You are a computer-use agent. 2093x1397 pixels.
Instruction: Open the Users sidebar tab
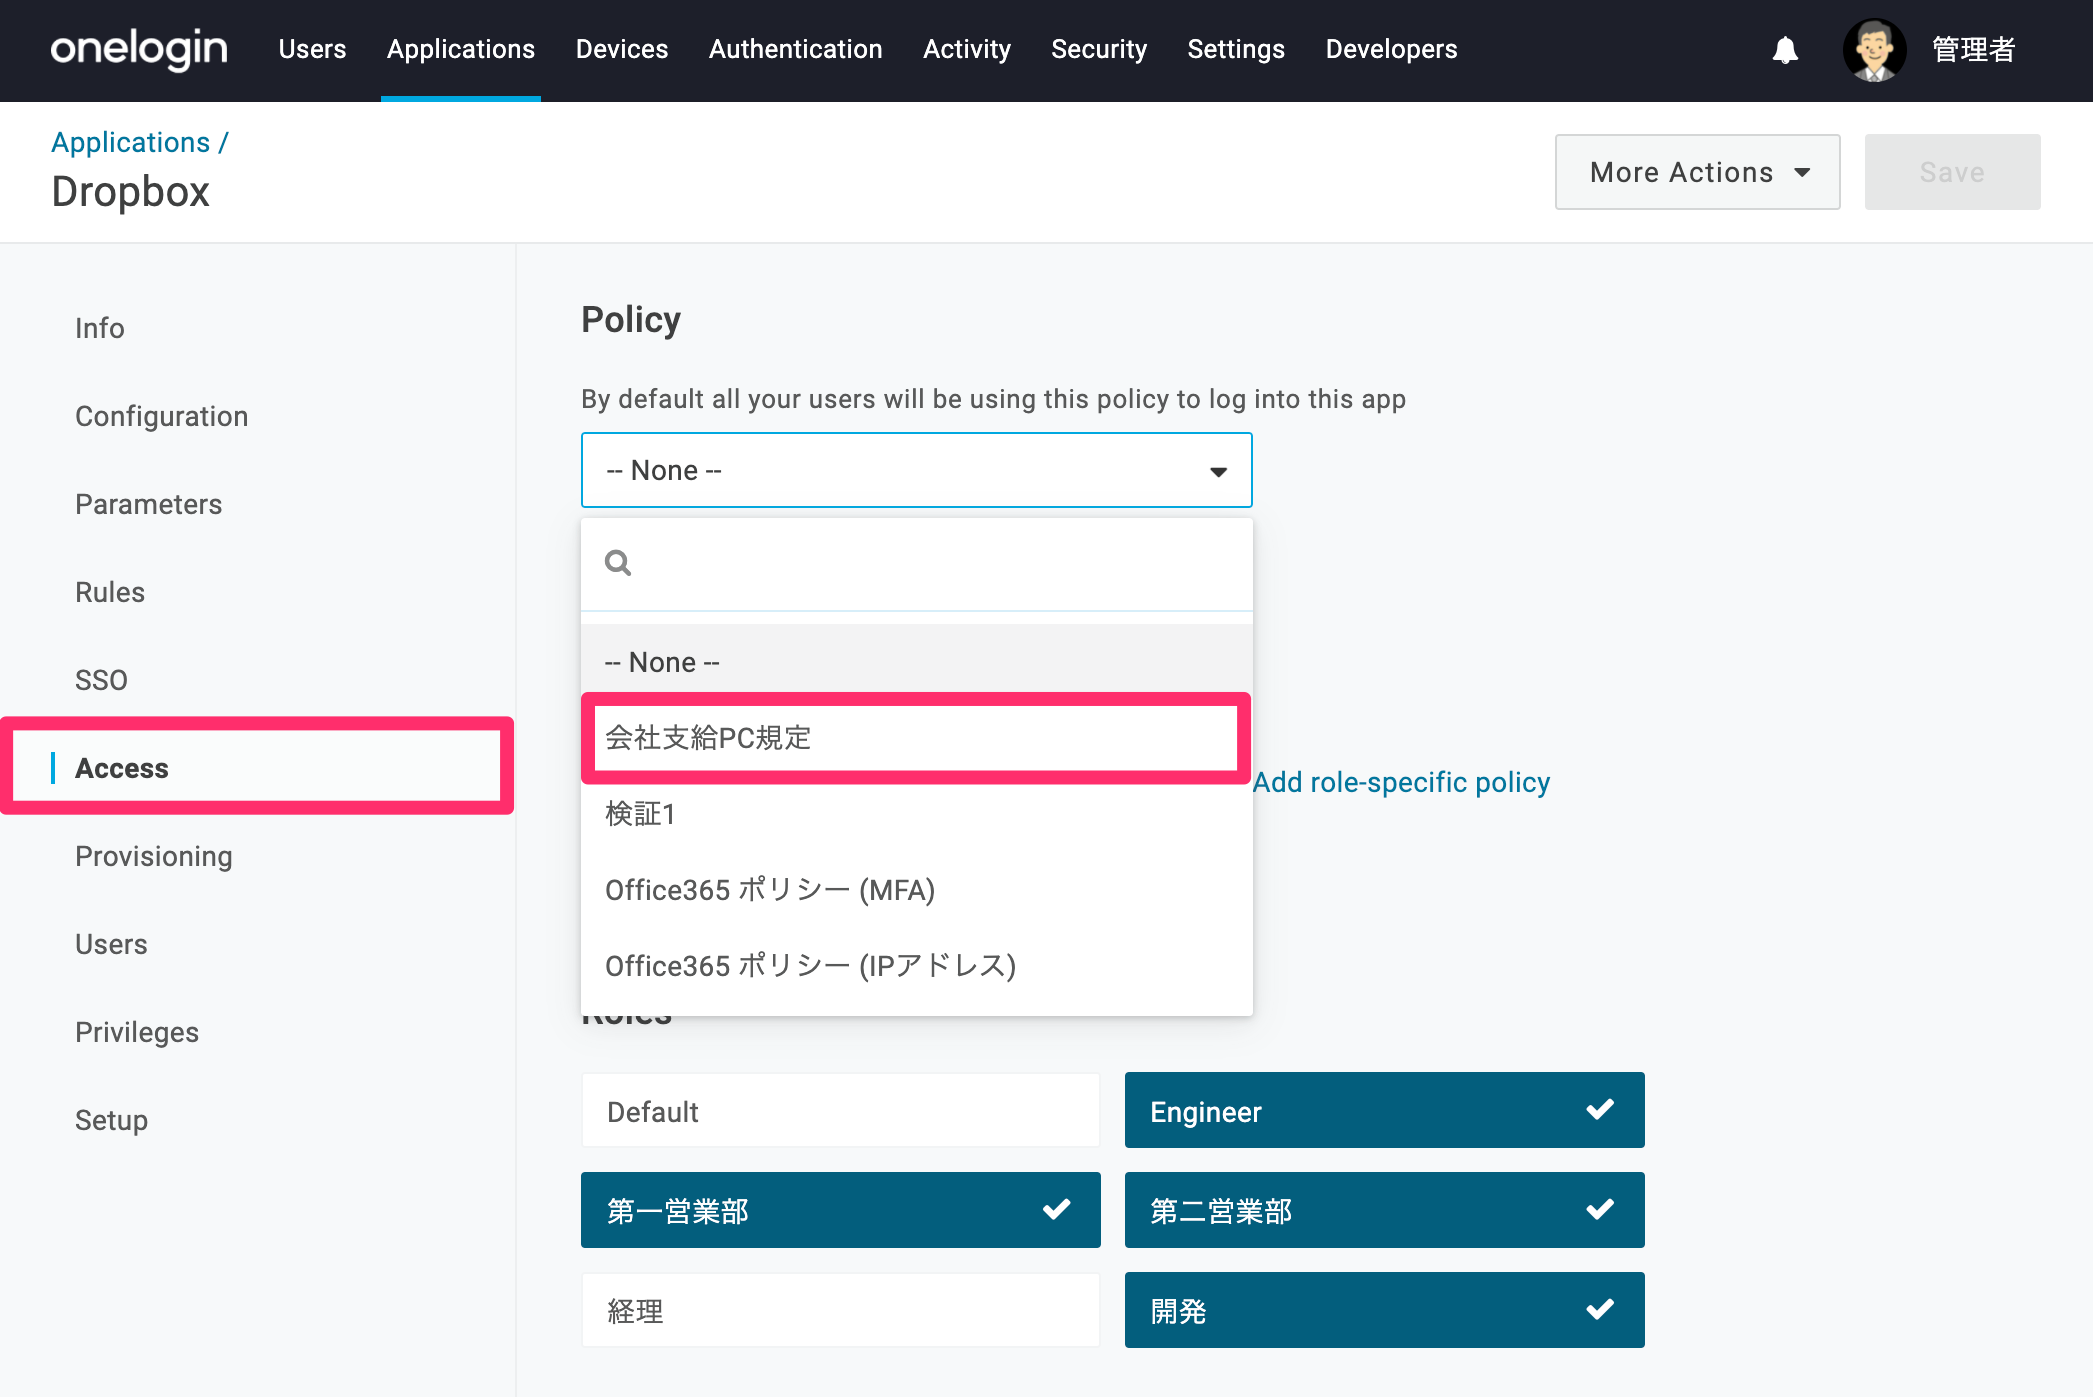[x=111, y=944]
